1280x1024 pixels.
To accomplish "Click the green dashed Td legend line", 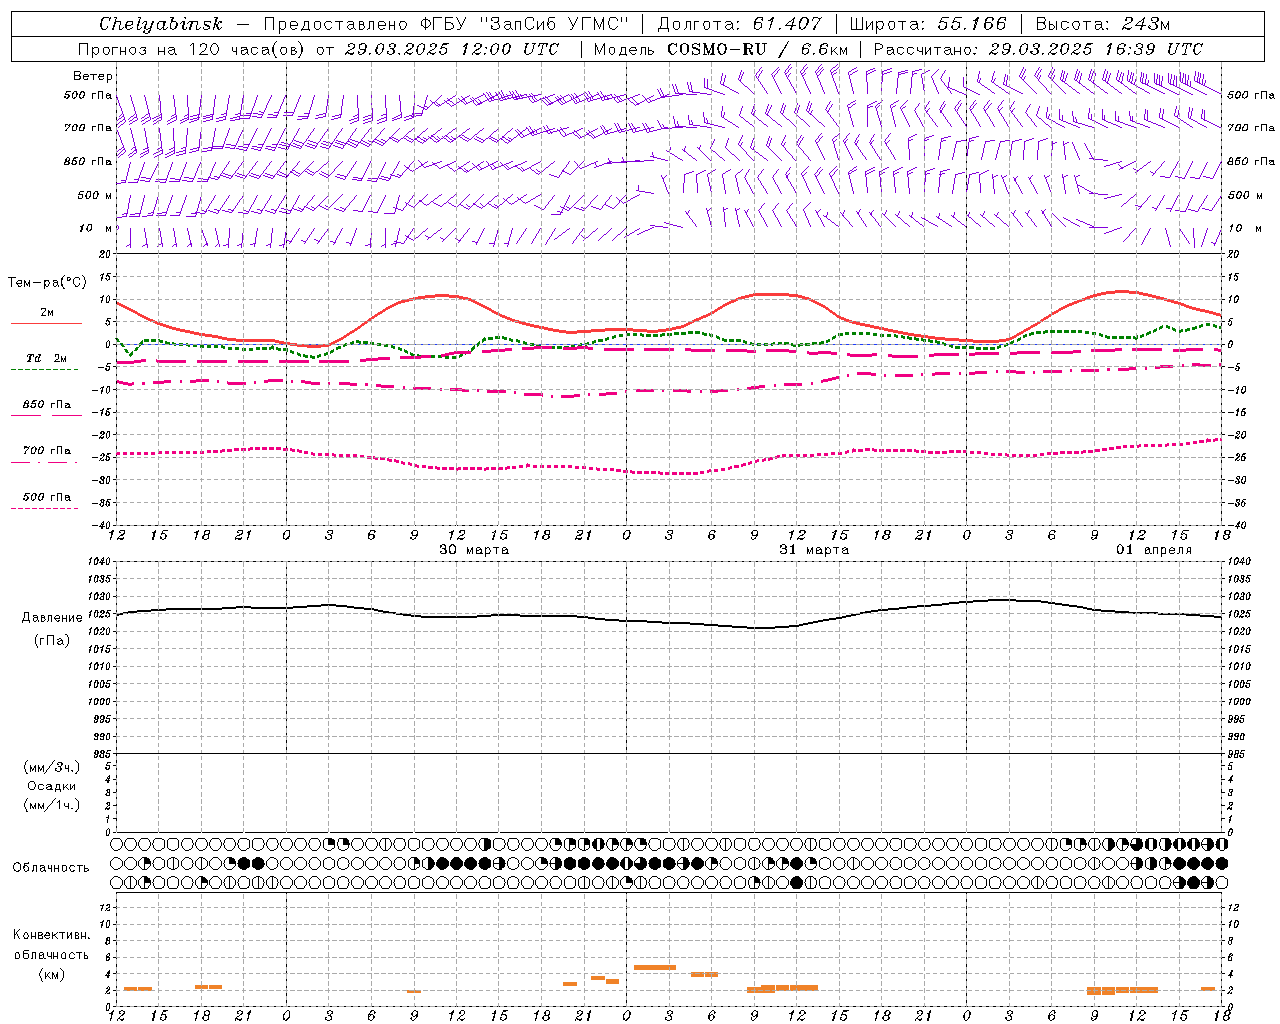I will tap(44, 369).
